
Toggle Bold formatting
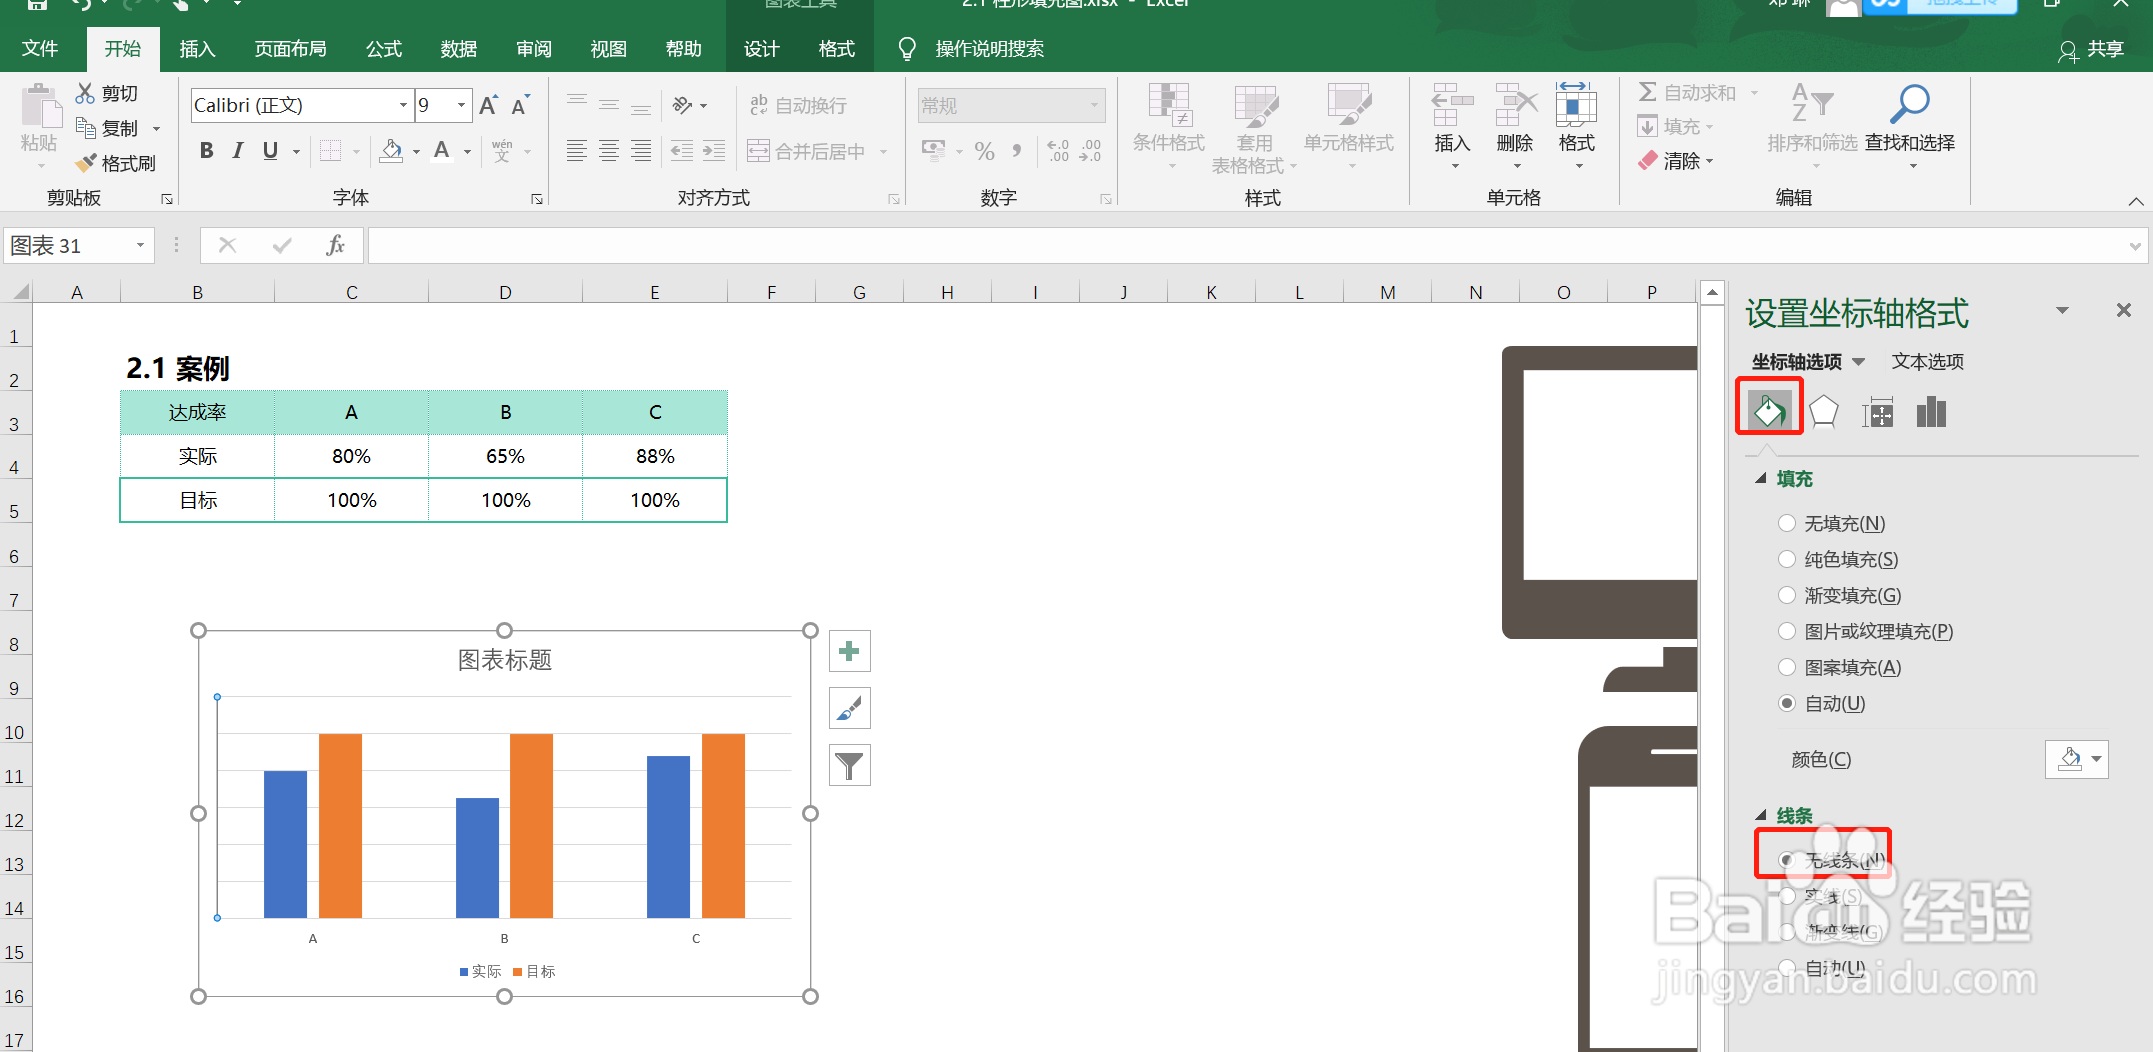coord(206,151)
